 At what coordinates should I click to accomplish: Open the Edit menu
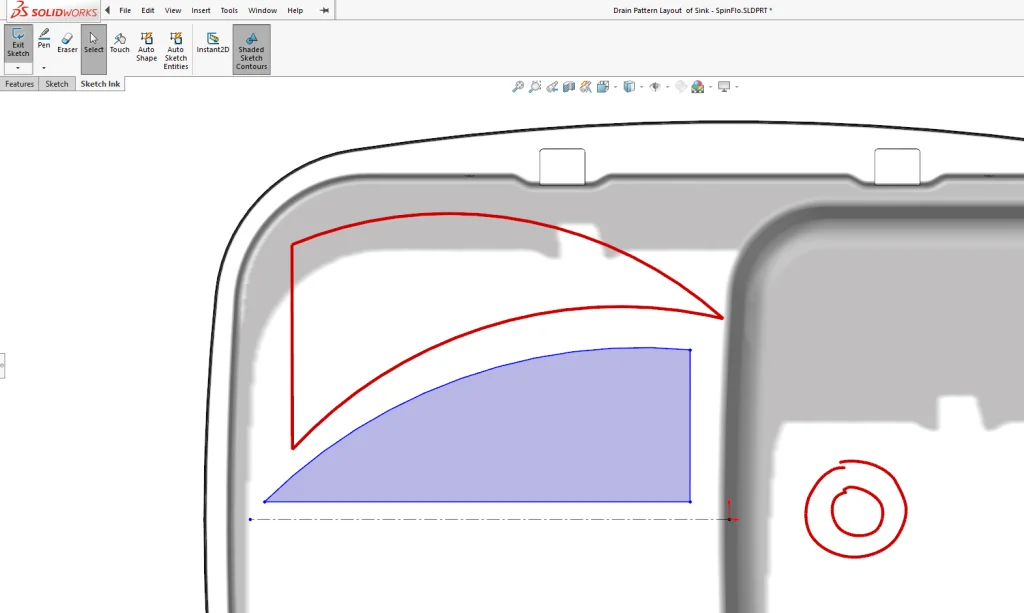(x=148, y=10)
